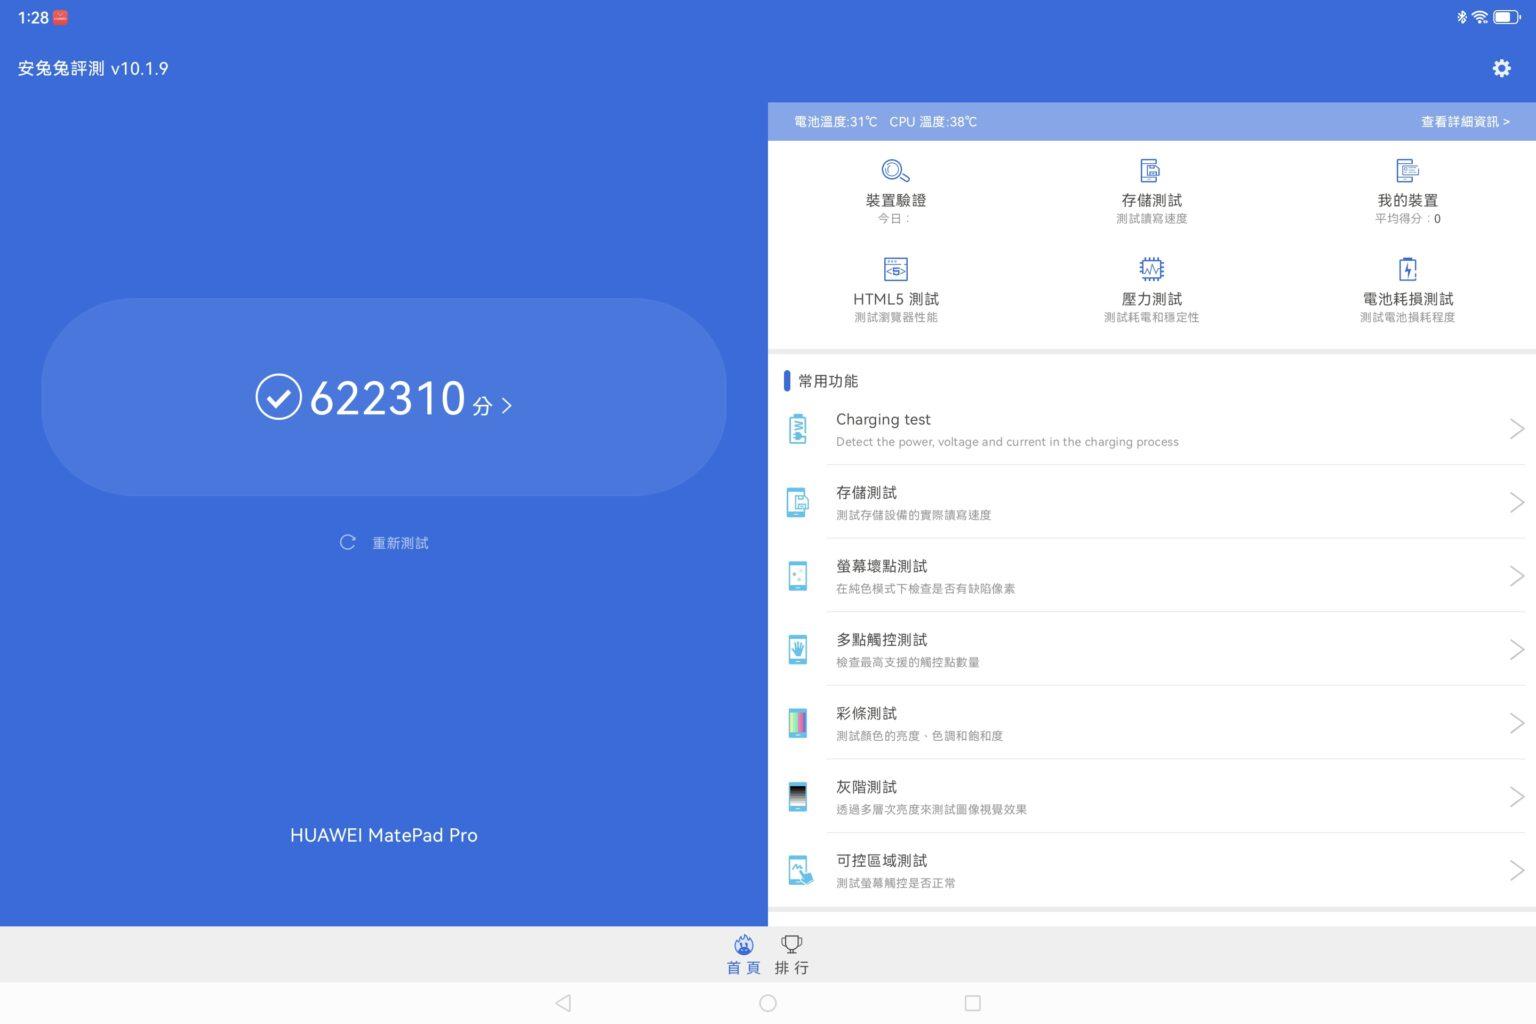Viewport: 1536px width, 1024px height.
Task: Open 我的裝置 my device panel
Action: [x=1407, y=185]
